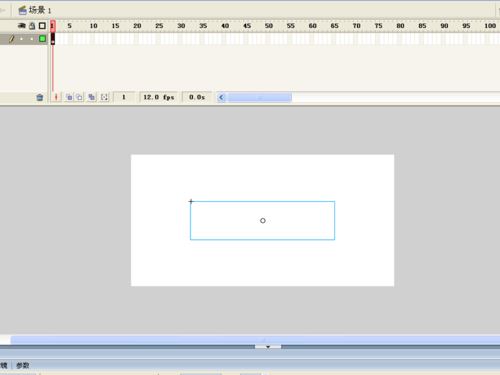
Task: Click the 场景 1 scene label
Action: (x=40, y=10)
